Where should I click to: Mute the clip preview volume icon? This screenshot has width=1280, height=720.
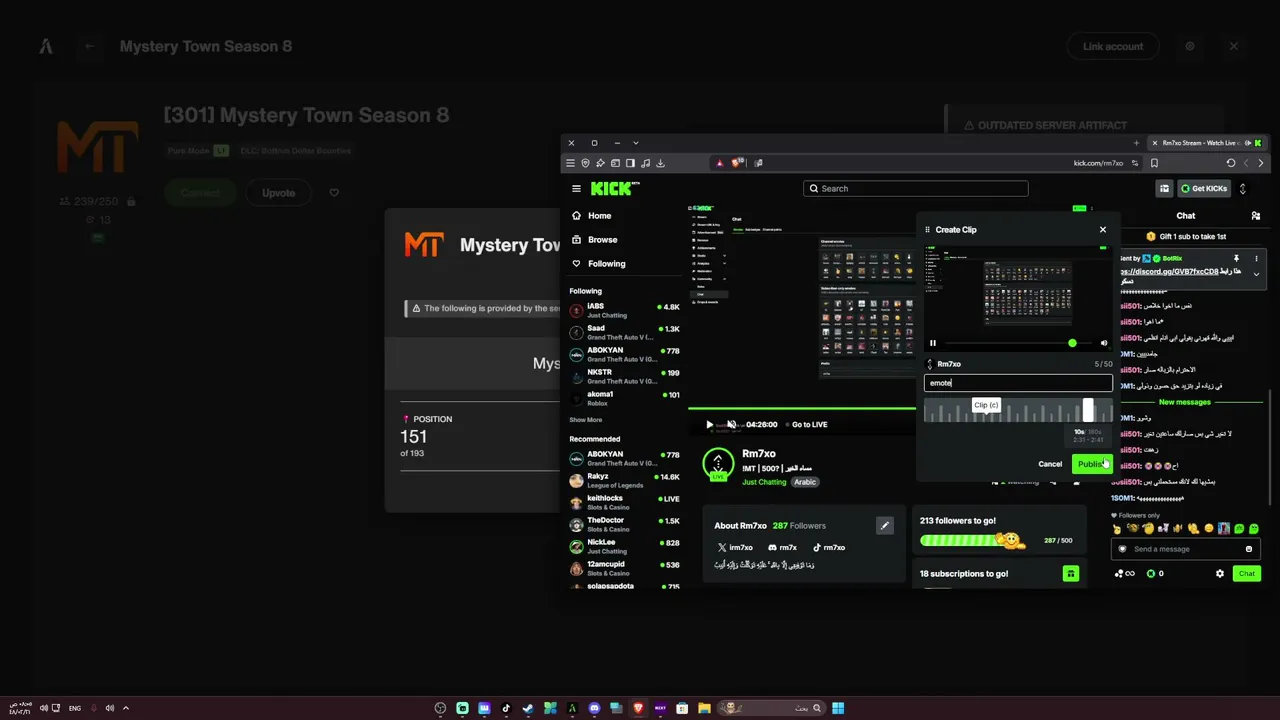[1104, 343]
